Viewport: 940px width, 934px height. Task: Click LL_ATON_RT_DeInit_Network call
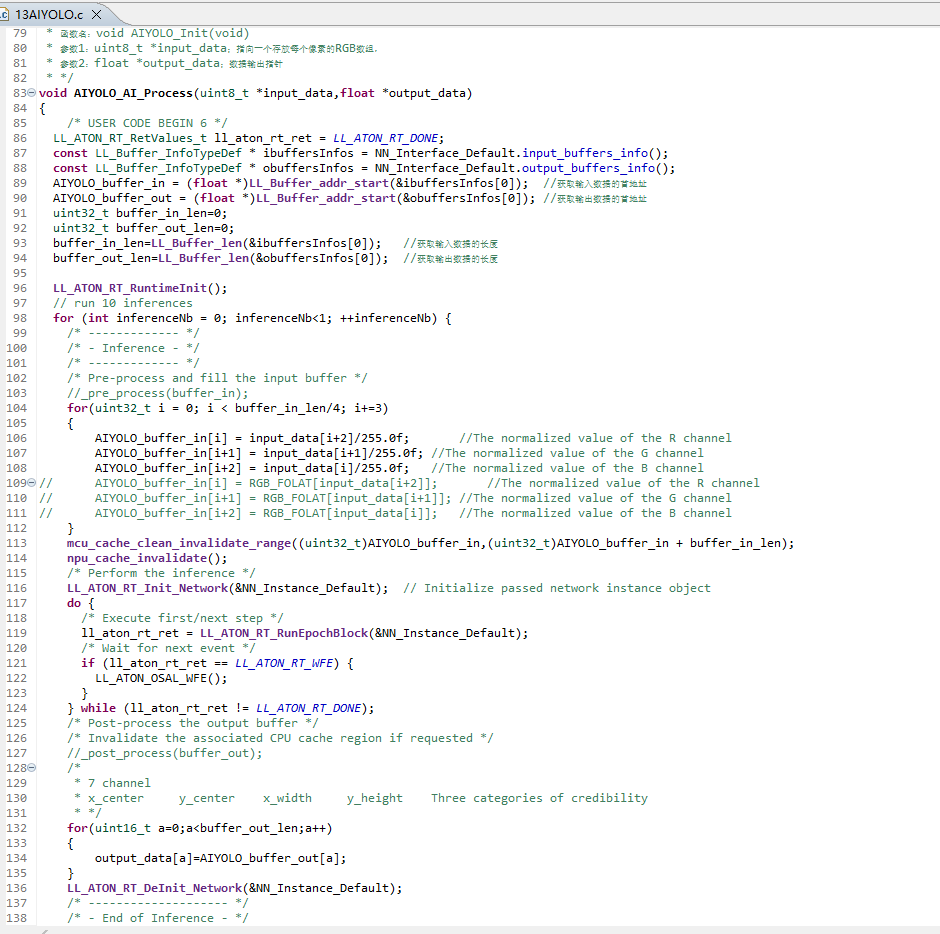click(155, 888)
